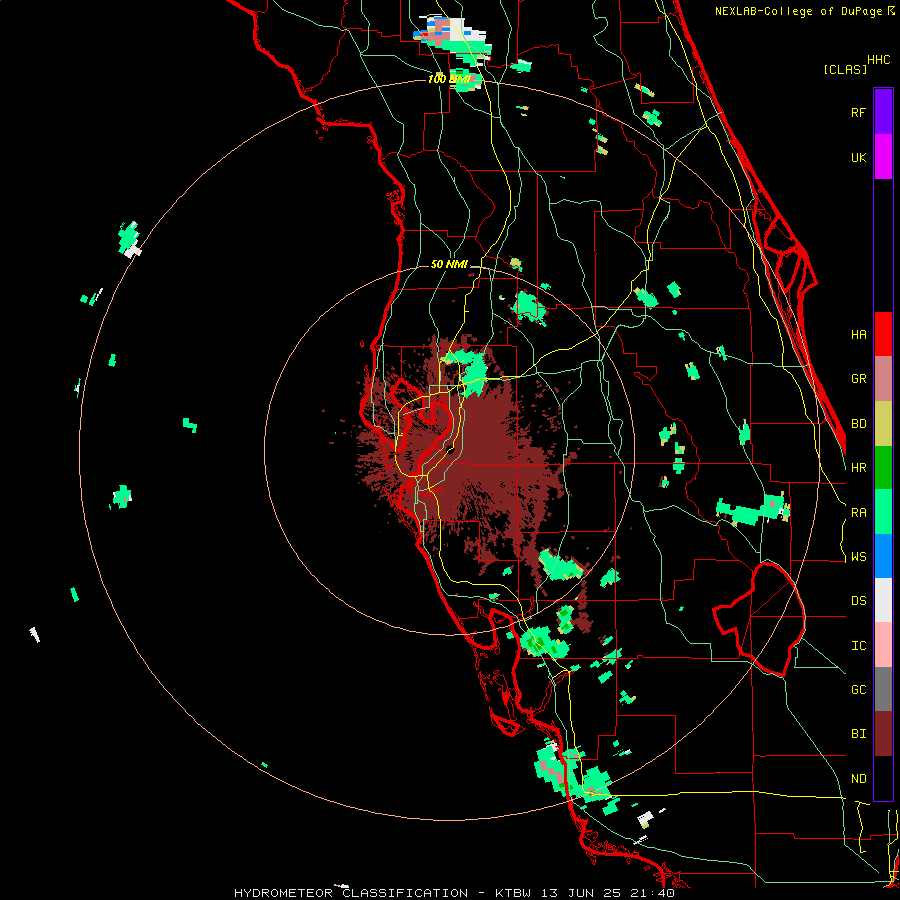This screenshot has height=900, width=900.
Task: Click the NEXLAB-College of DuPage credit text
Action: tap(798, 11)
